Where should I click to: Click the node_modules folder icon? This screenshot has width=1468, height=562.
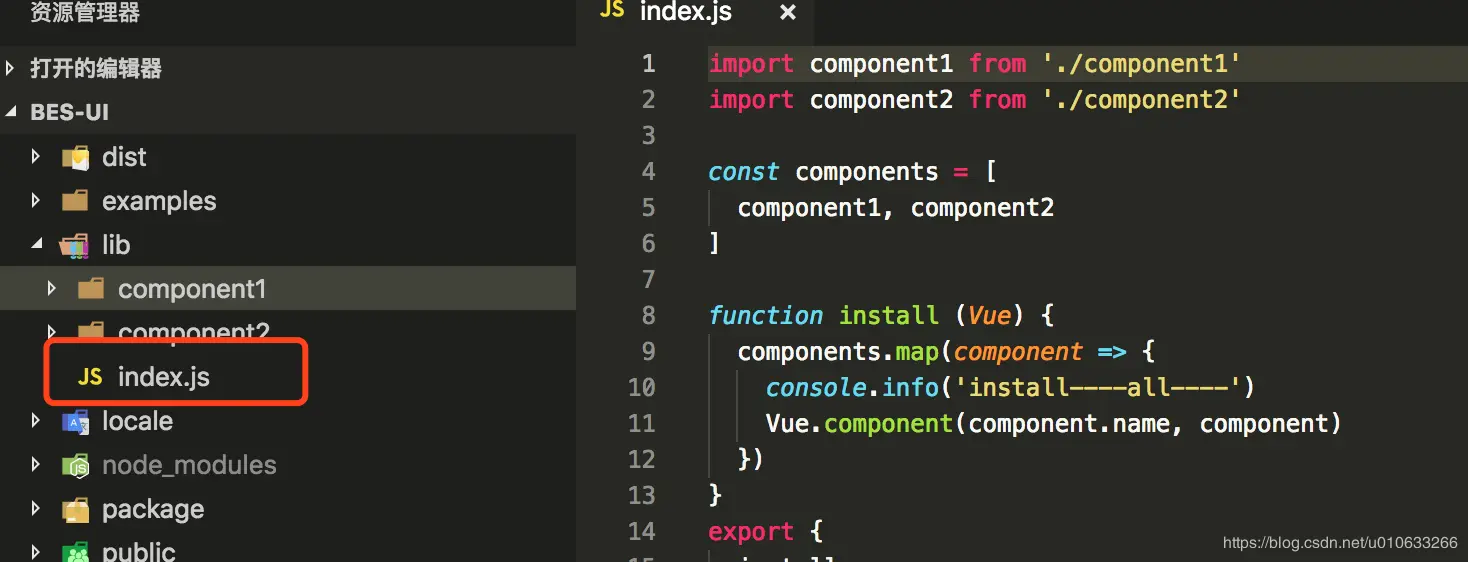point(75,465)
